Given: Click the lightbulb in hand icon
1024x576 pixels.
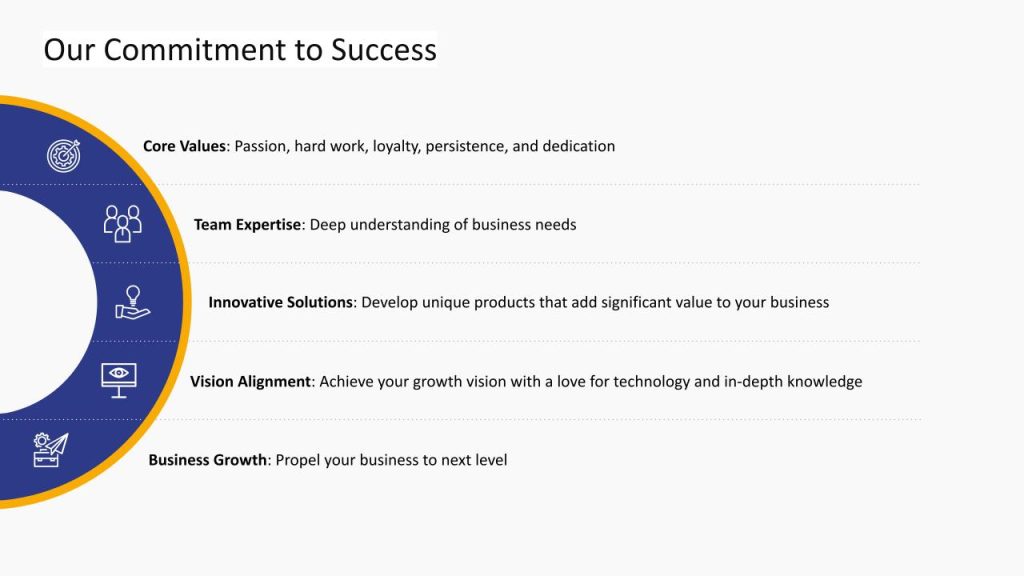Looking at the screenshot, I should click(x=133, y=302).
